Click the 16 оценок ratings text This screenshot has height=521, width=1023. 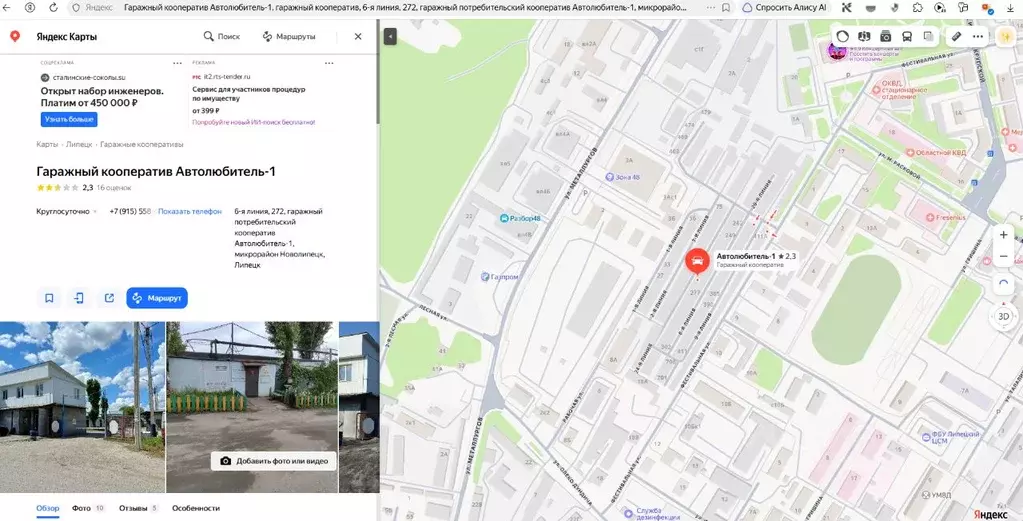[x=114, y=188]
